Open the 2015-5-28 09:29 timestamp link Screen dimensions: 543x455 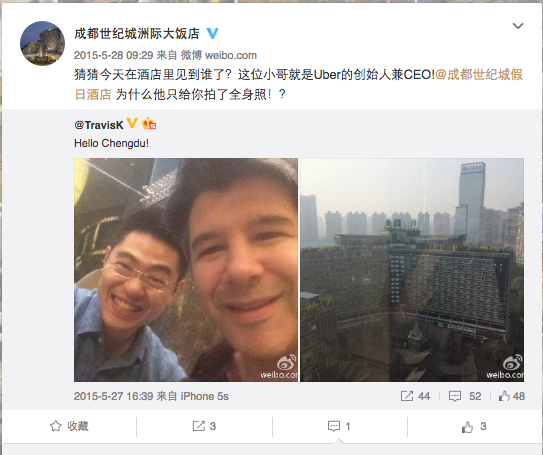pos(114,55)
